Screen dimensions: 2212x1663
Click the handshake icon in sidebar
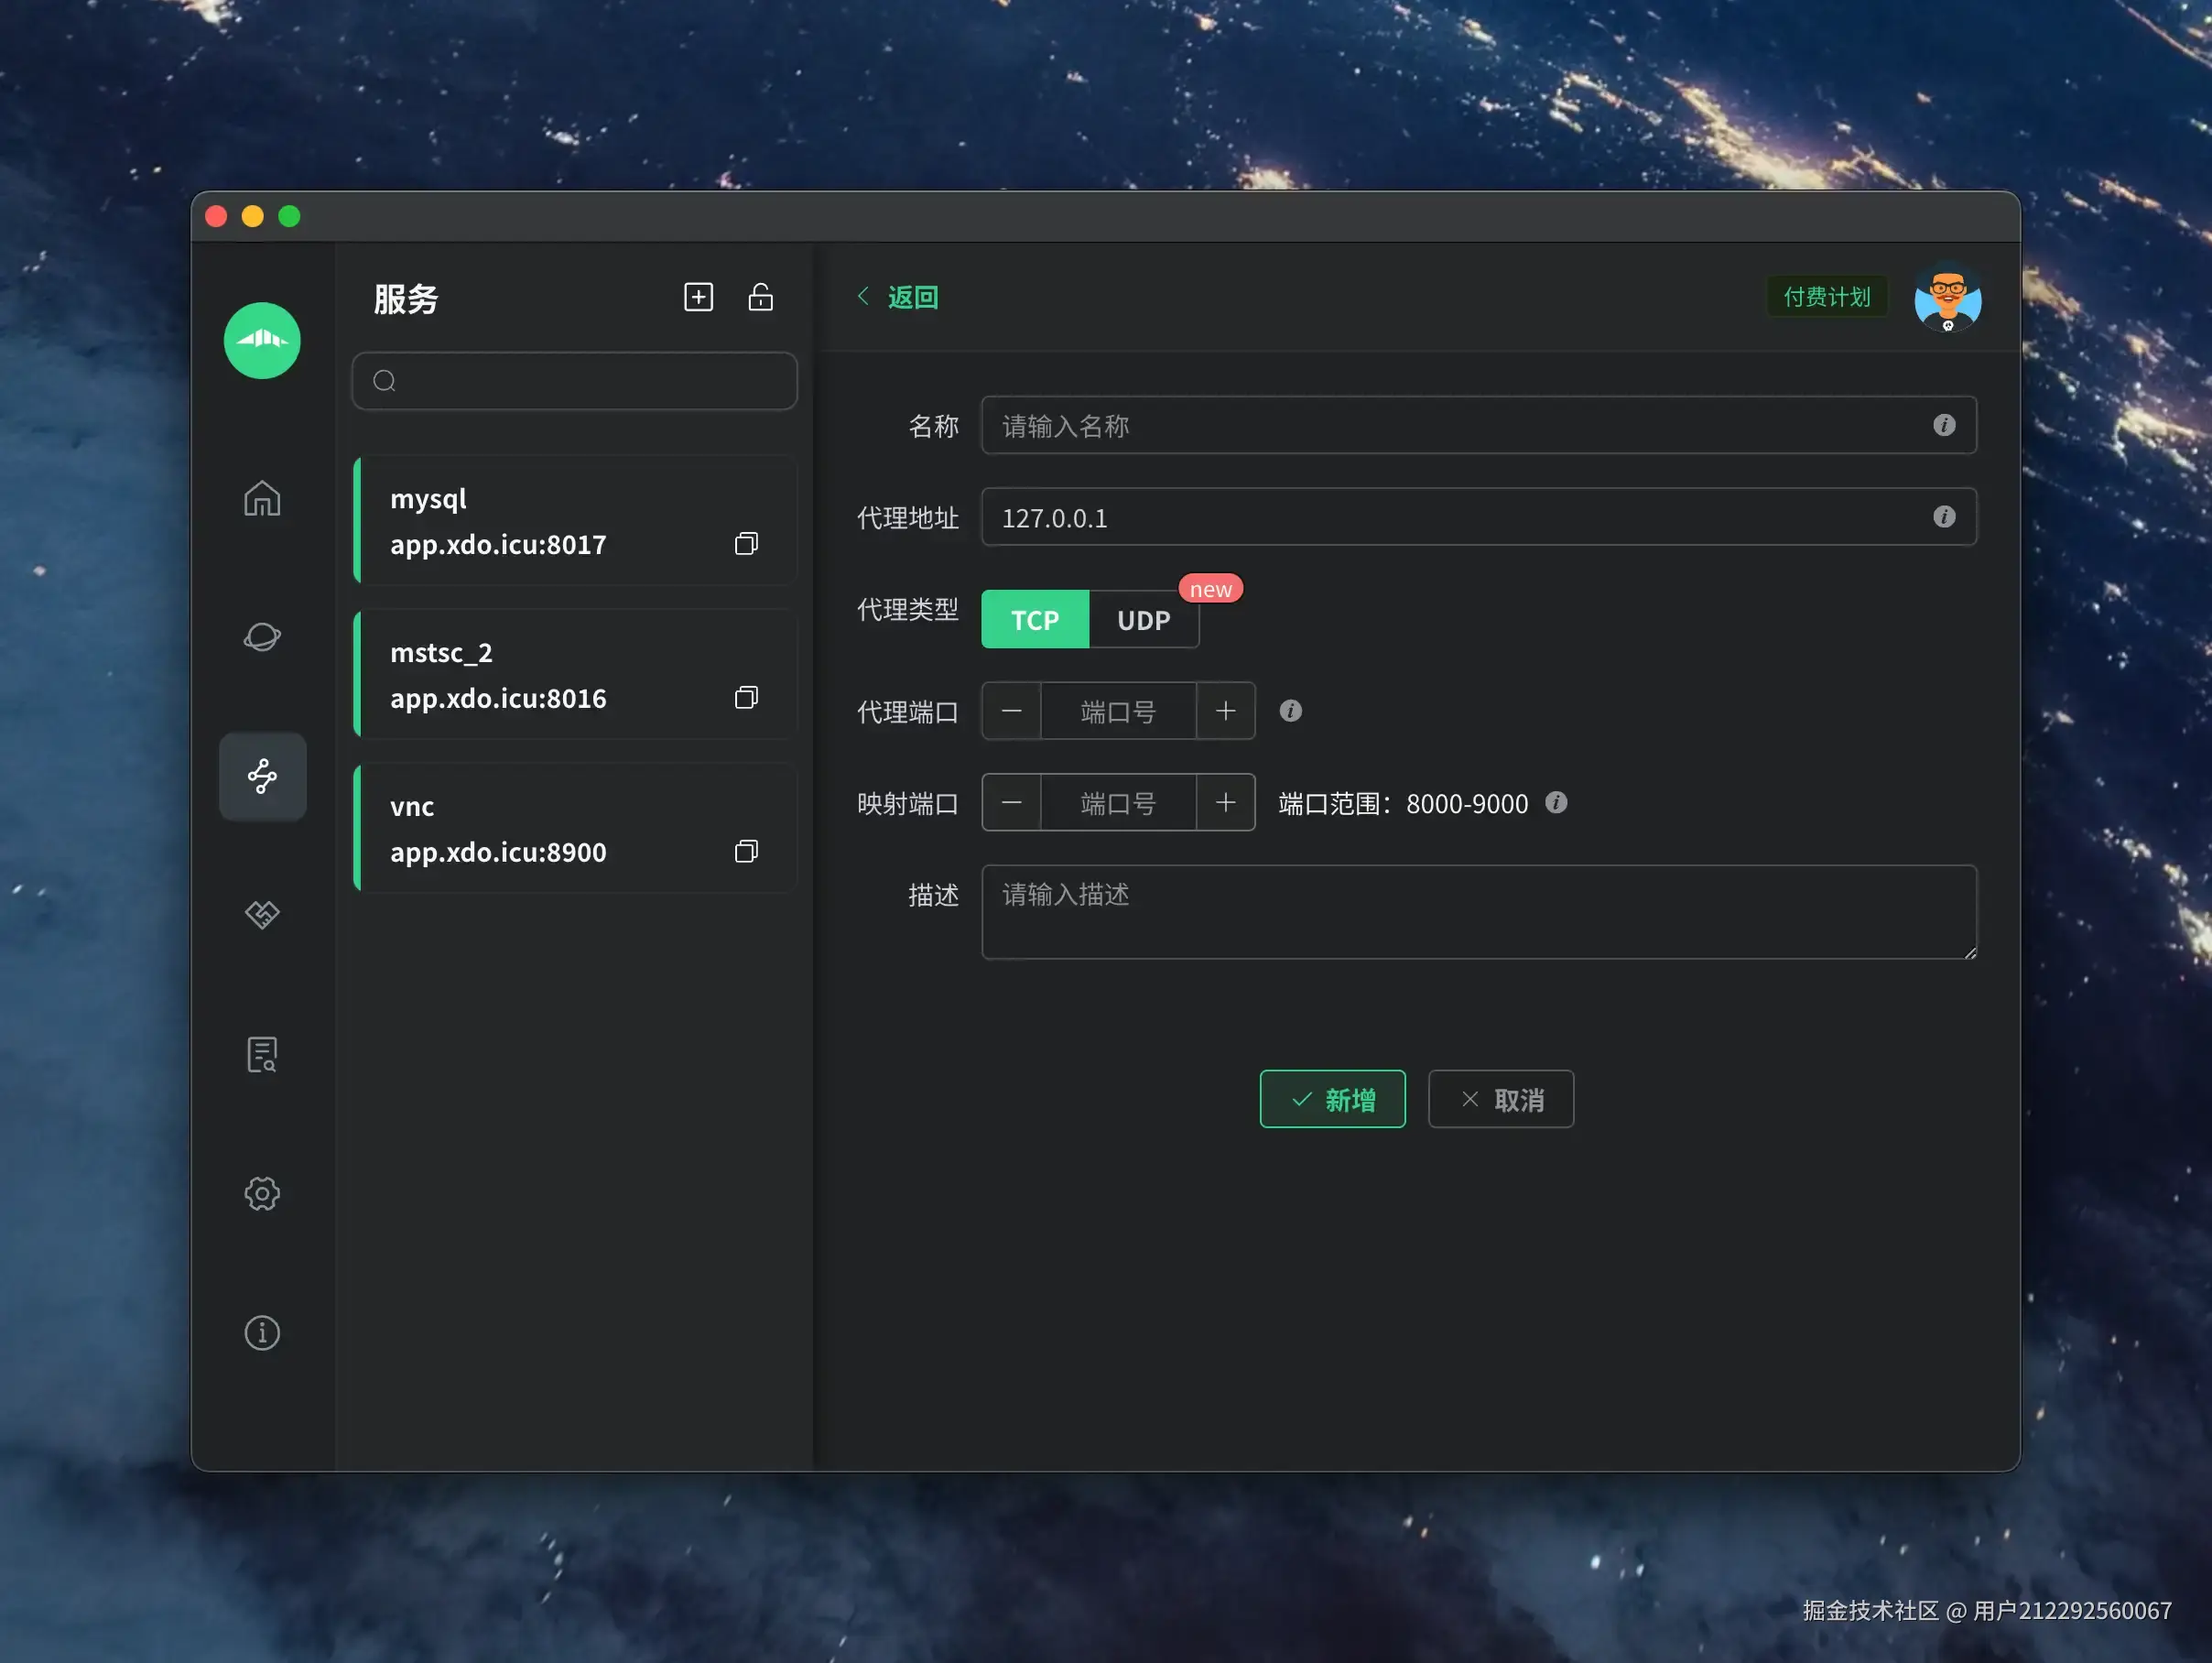pyautogui.click(x=262, y=914)
